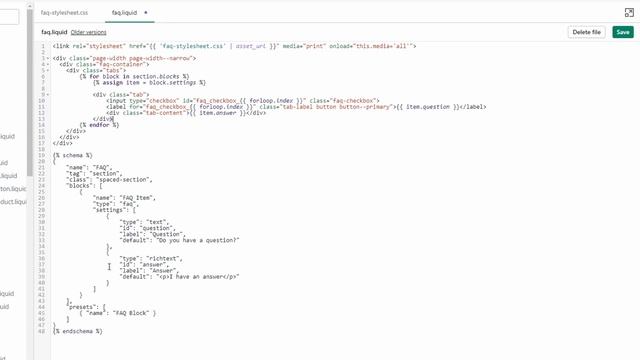Switch to the faq-stylesheet.css tab
This screenshot has width=640, height=360.
pyautogui.click(x=64, y=13)
